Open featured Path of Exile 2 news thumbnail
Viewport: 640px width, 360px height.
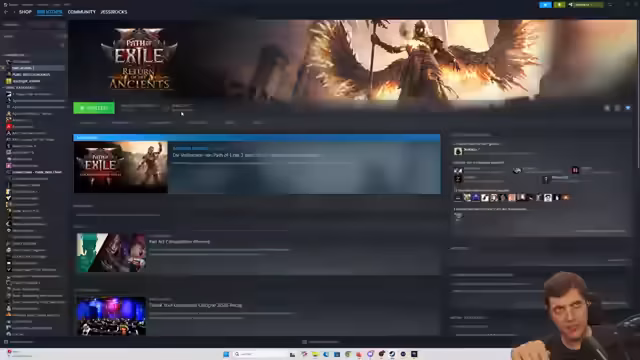(121, 167)
